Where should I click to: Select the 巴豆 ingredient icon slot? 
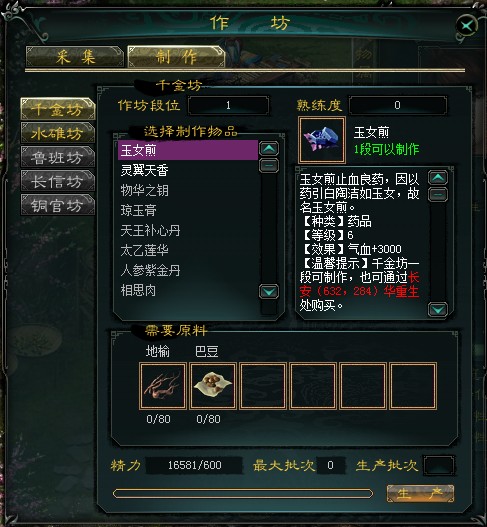tap(213, 386)
